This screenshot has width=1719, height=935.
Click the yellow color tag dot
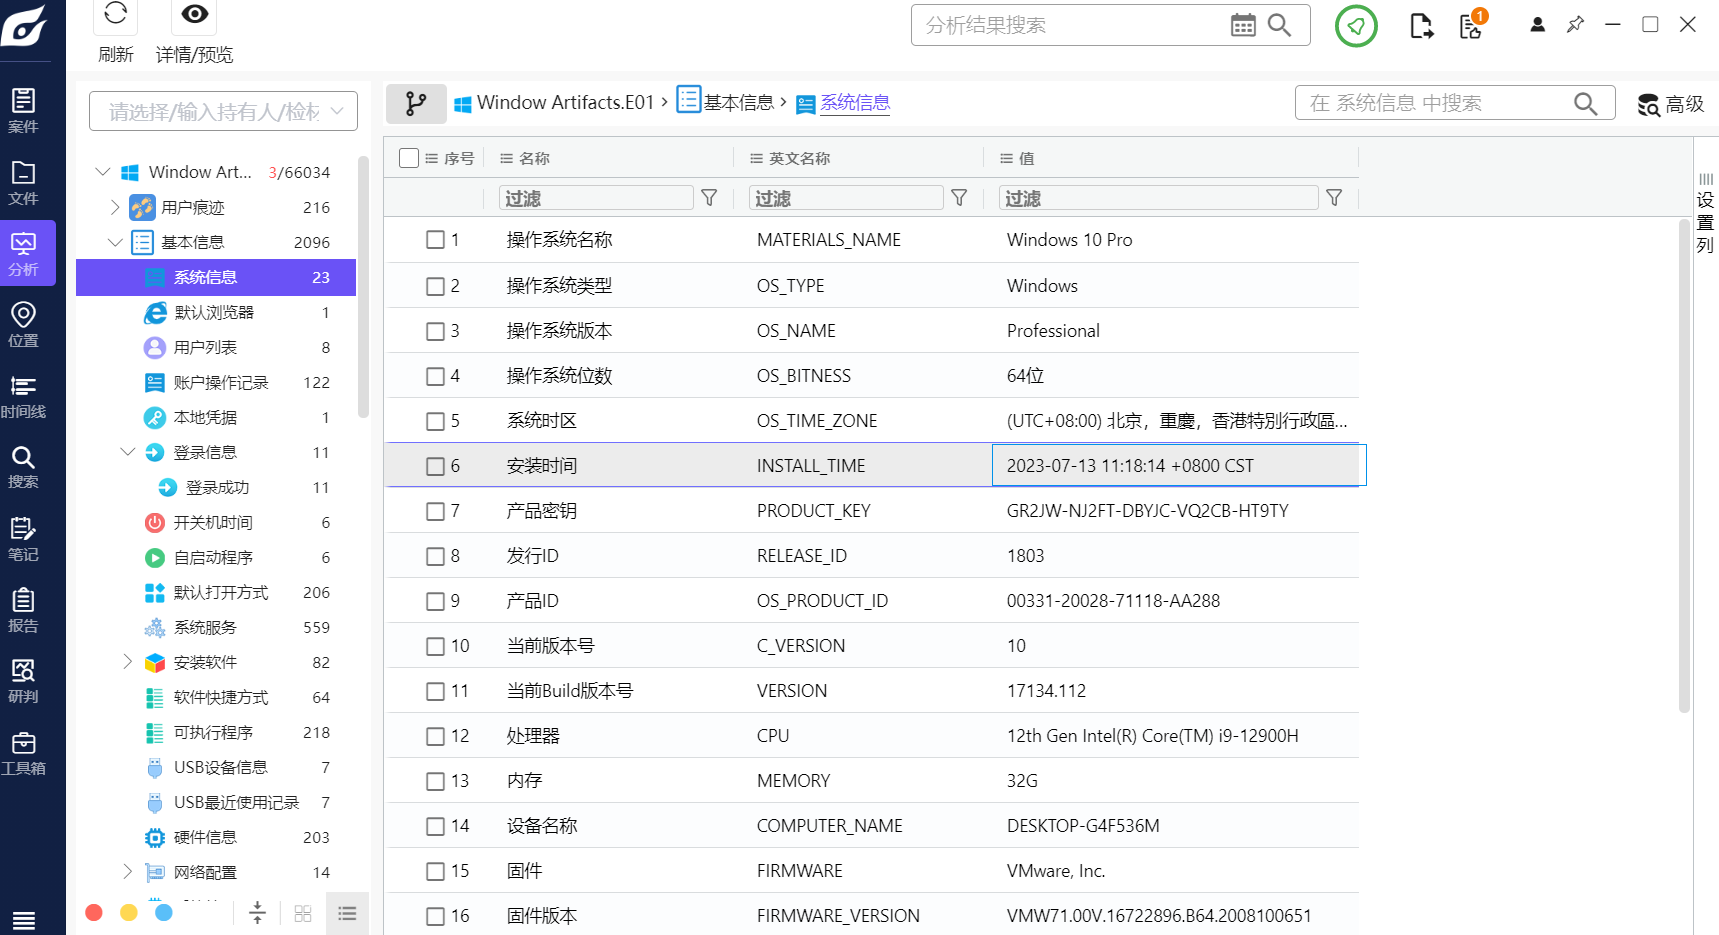click(129, 912)
